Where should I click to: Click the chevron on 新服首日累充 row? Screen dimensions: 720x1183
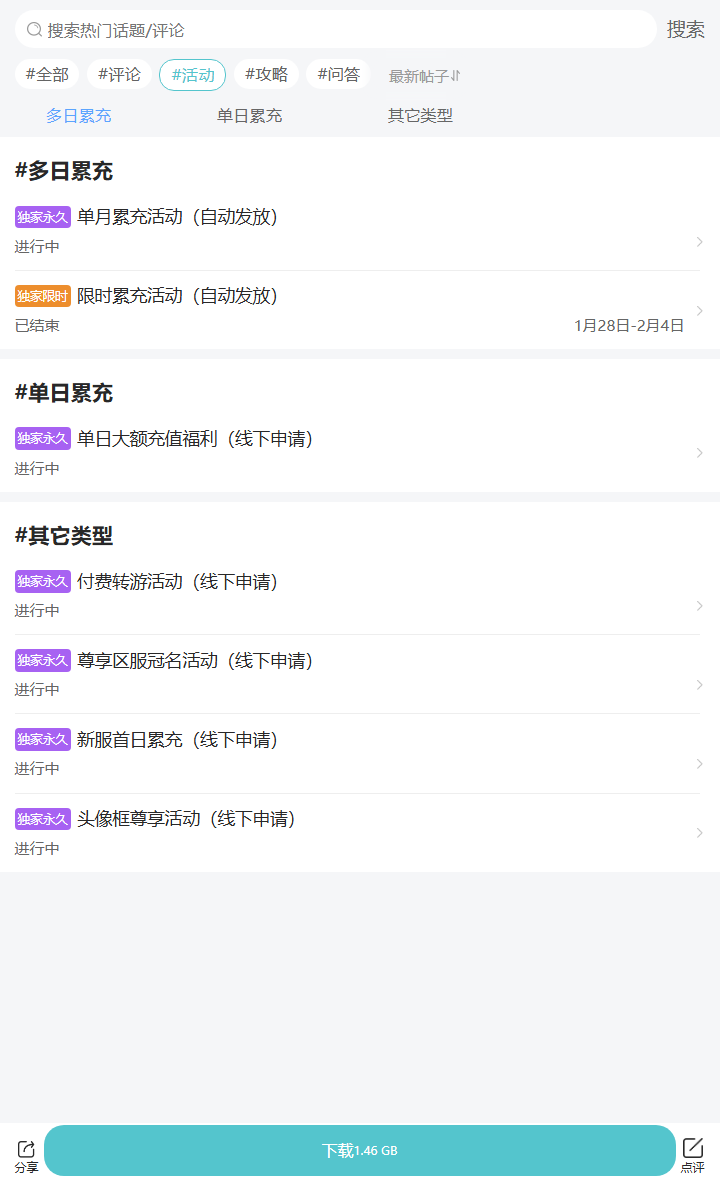700,764
